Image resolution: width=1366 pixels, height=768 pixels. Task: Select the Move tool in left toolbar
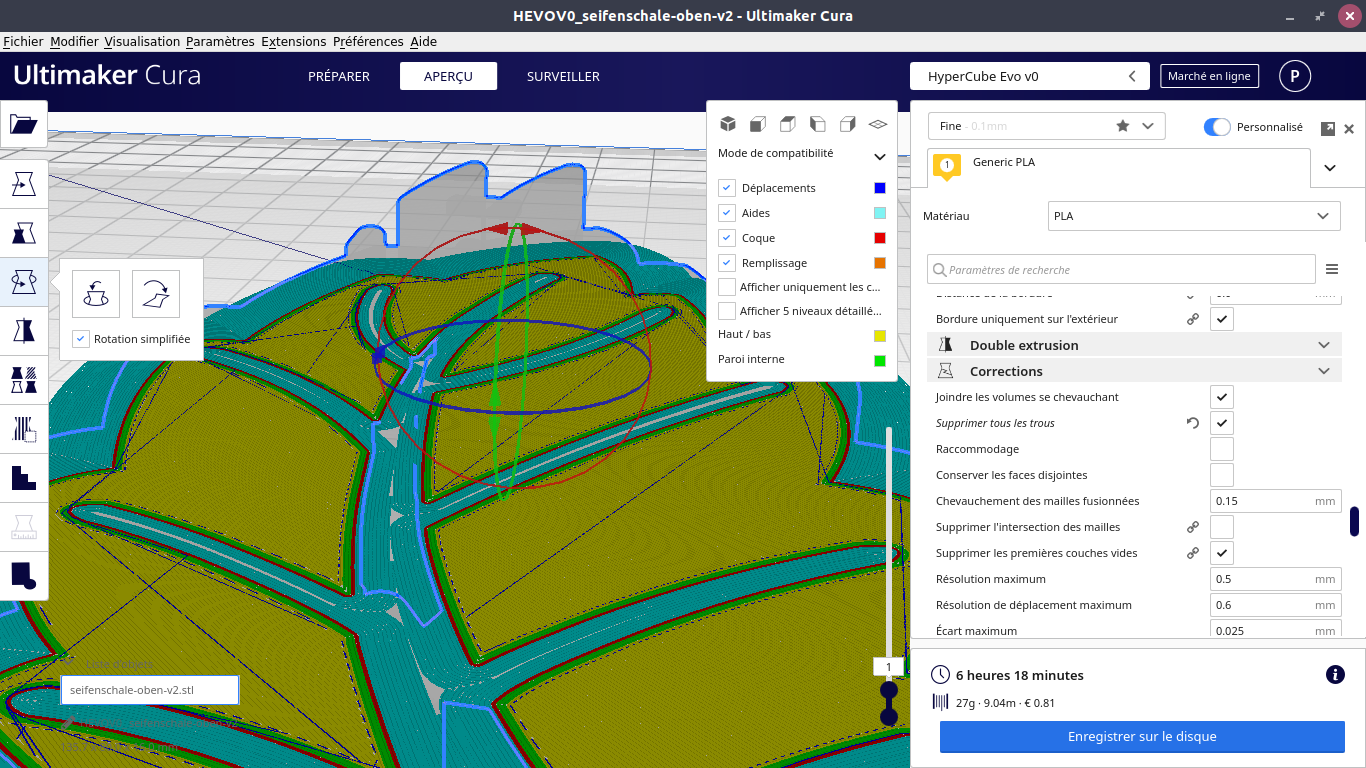point(23,184)
